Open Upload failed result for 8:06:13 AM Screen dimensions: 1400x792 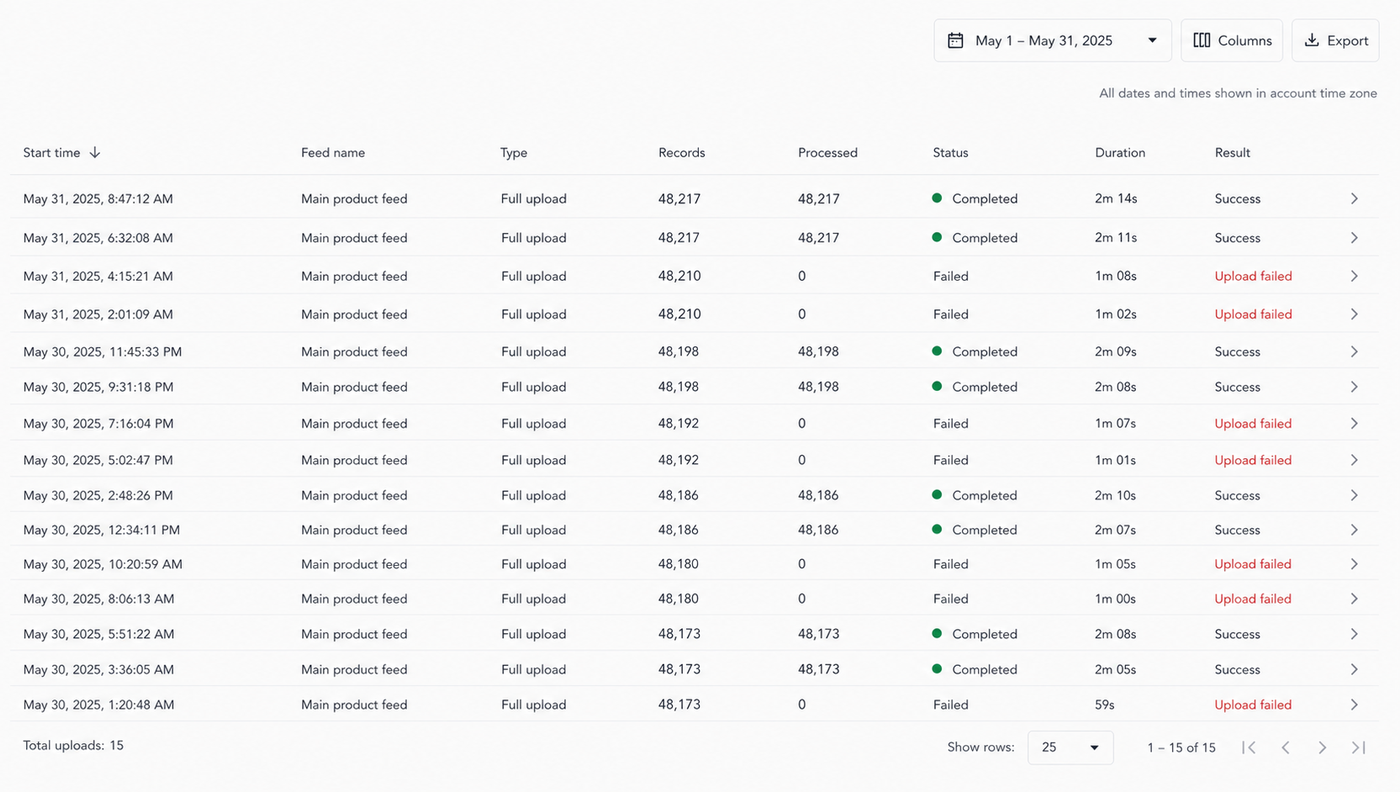pos(1253,599)
